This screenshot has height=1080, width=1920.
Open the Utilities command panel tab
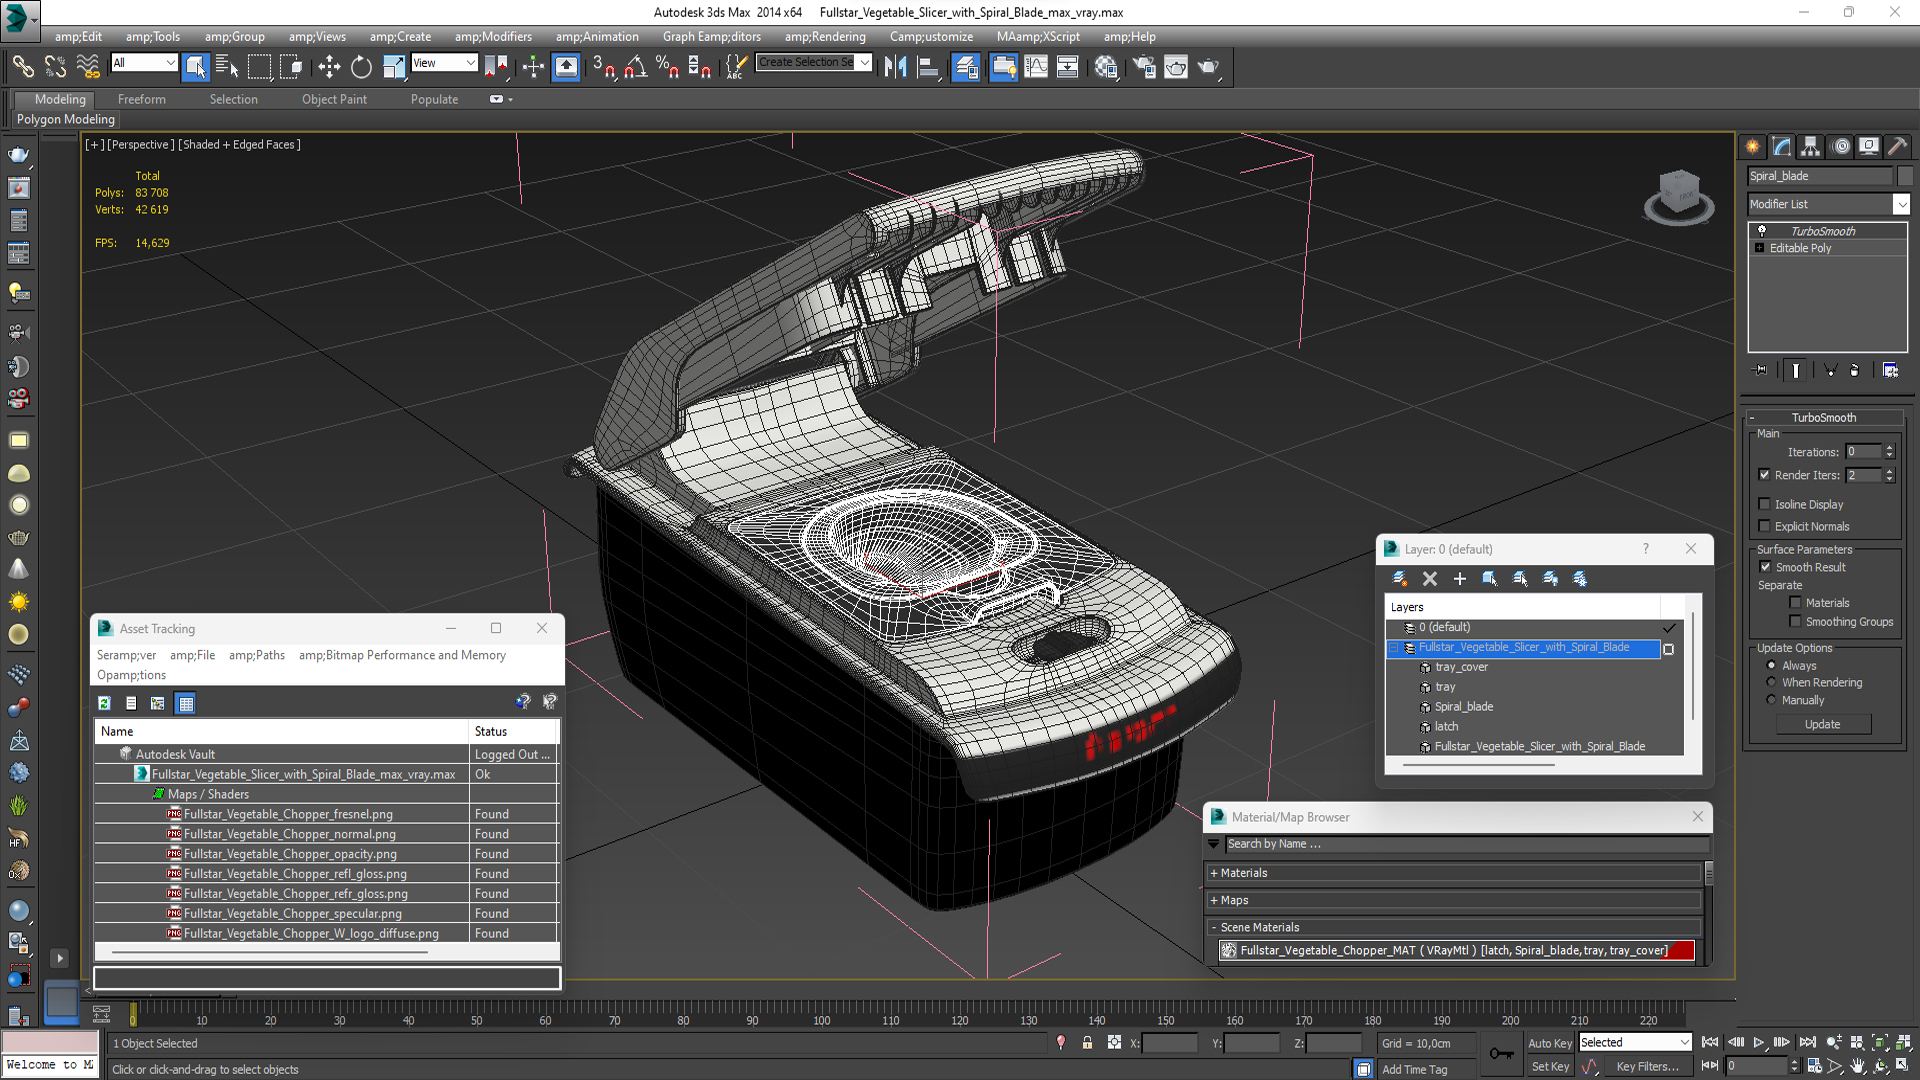(1897, 146)
